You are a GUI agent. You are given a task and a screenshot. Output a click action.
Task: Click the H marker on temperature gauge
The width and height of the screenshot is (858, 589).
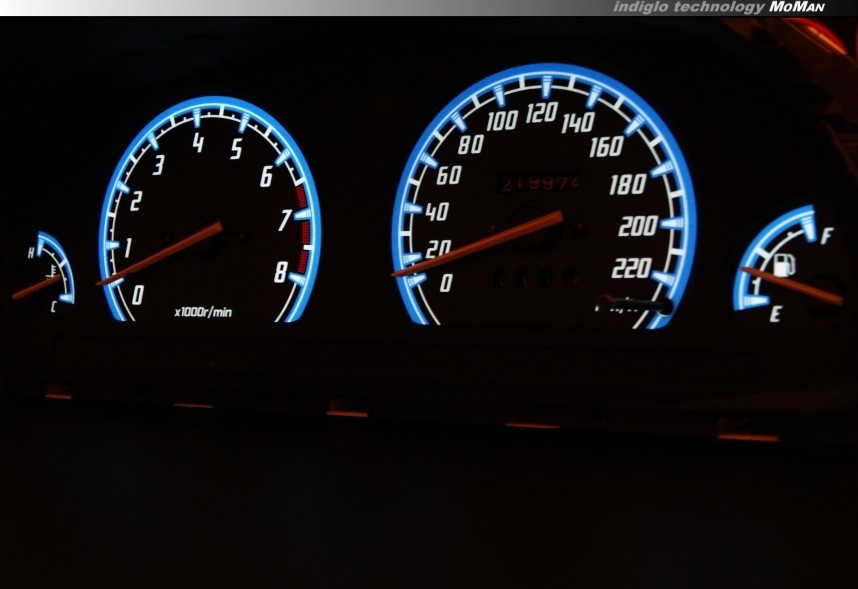pos(31,254)
